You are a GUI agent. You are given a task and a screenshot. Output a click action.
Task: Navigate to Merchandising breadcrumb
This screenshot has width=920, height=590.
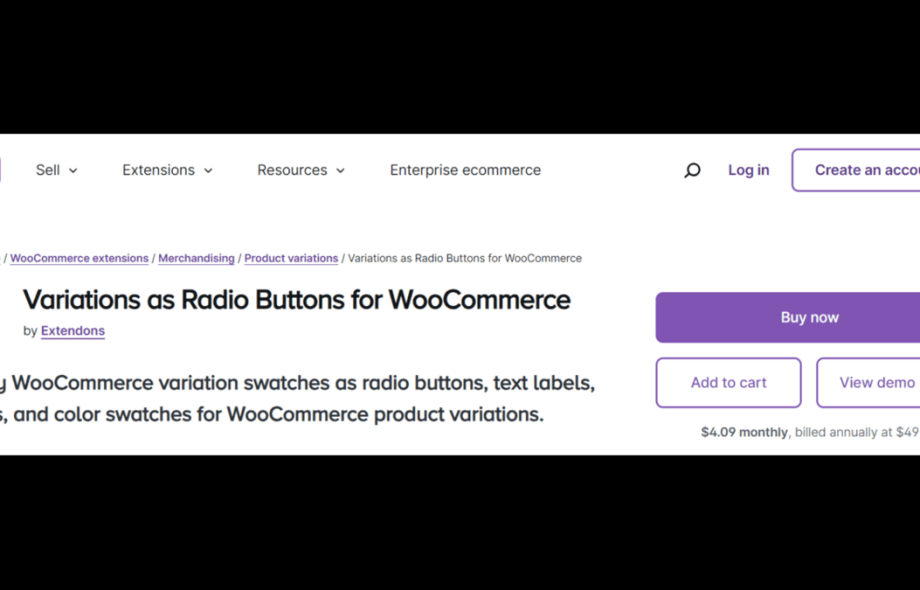pyautogui.click(x=196, y=258)
